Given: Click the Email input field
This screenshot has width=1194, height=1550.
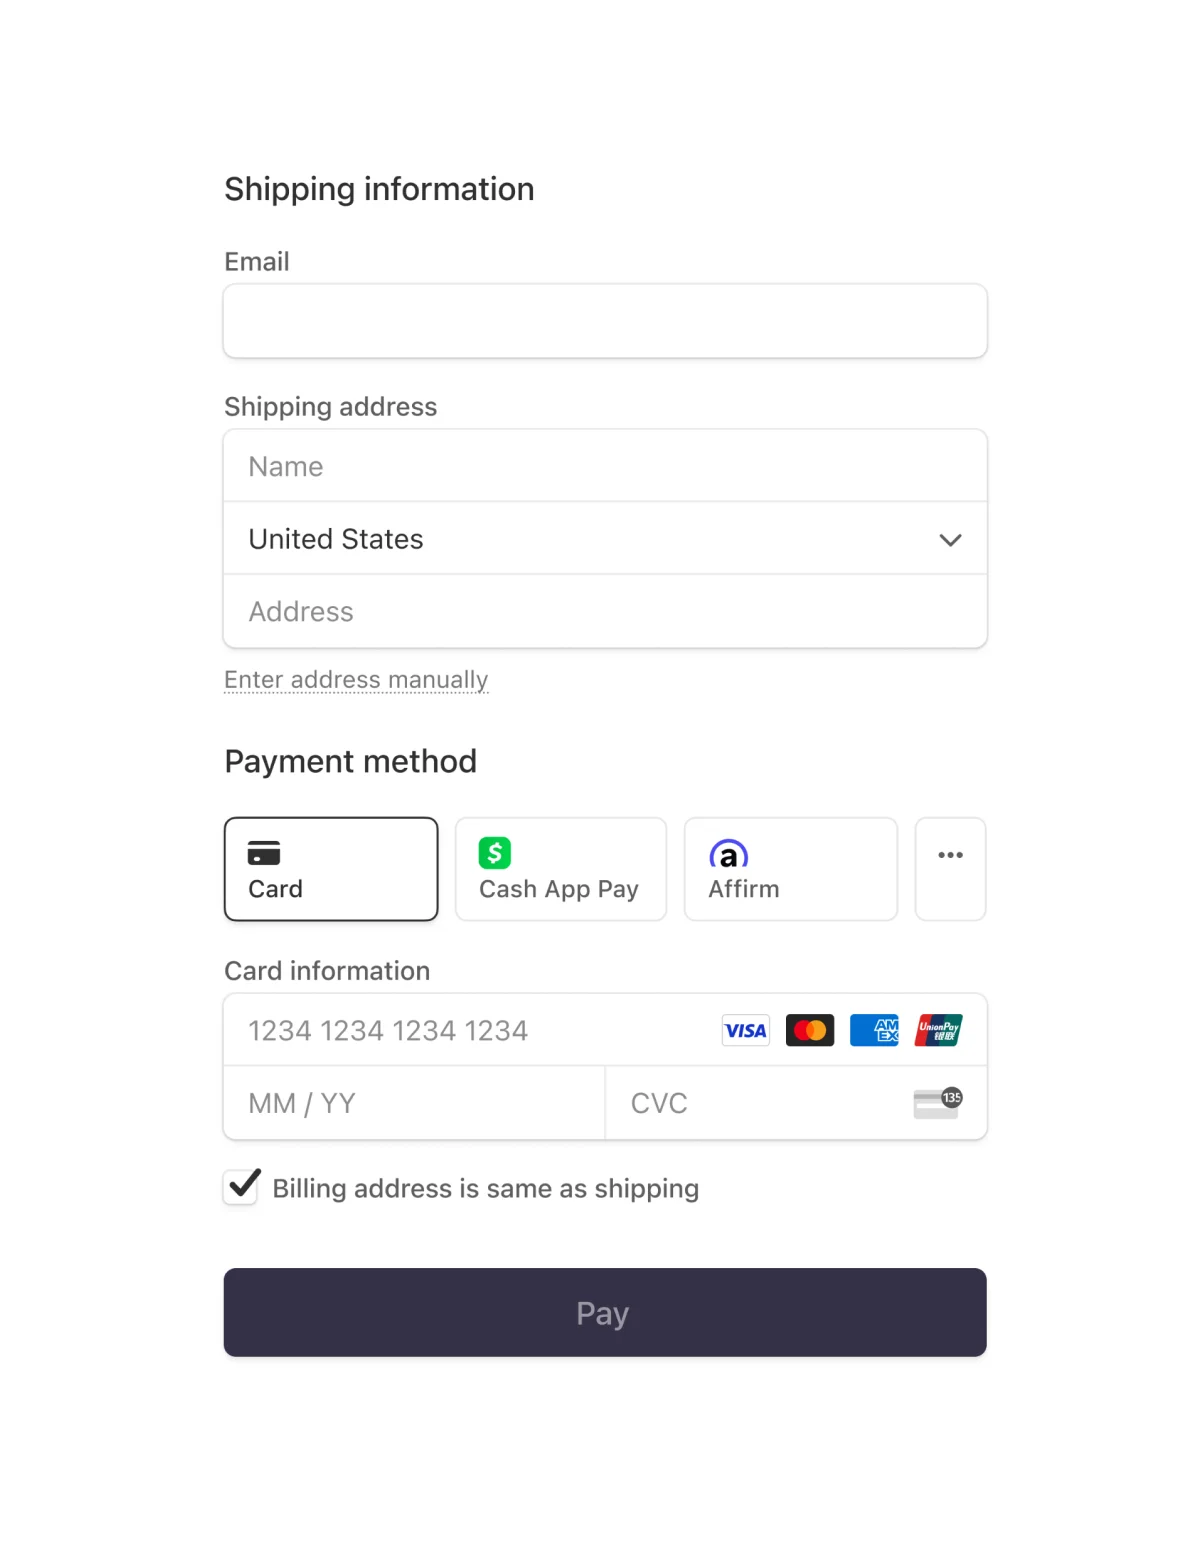Looking at the screenshot, I should pos(604,320).
